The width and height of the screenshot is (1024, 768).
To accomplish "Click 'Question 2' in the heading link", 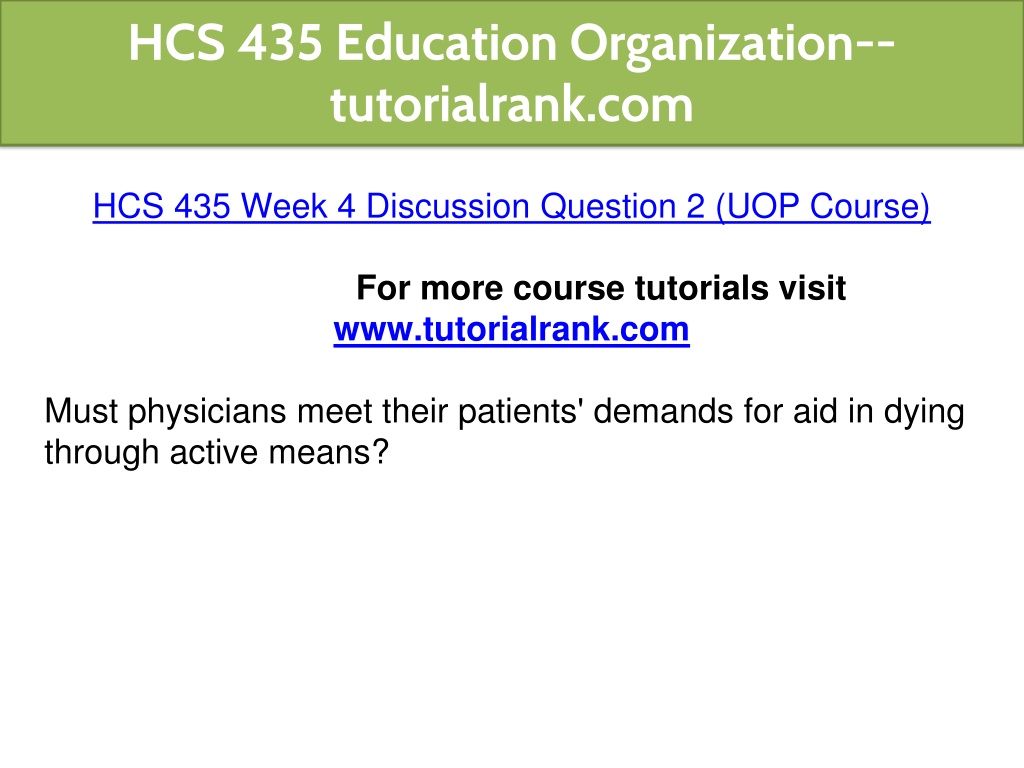I will click(622, 208).
